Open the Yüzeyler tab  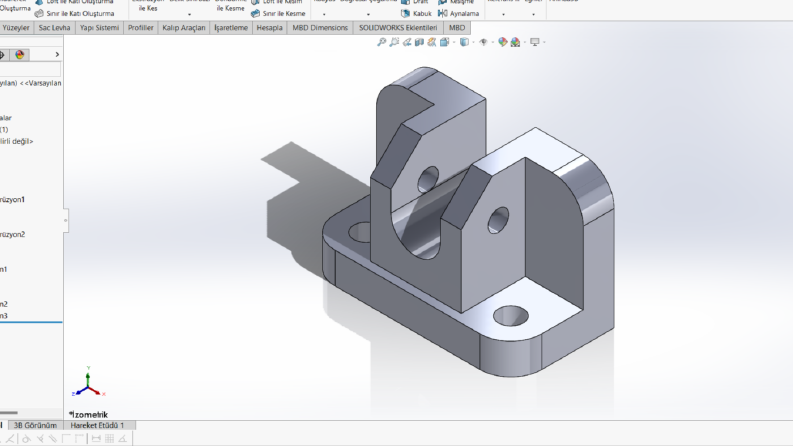16,28
